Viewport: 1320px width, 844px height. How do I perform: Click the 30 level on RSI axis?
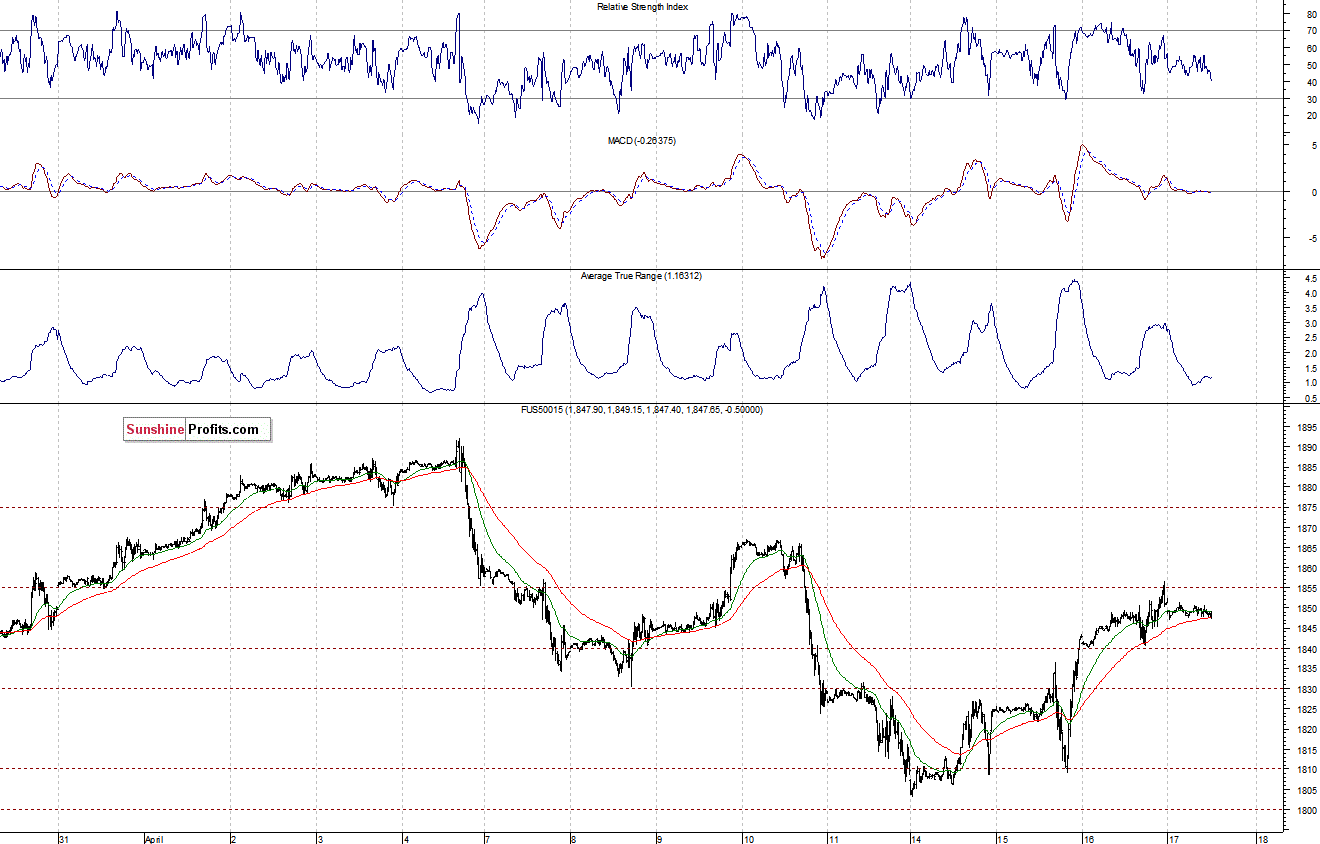(x=1310, y=99)
